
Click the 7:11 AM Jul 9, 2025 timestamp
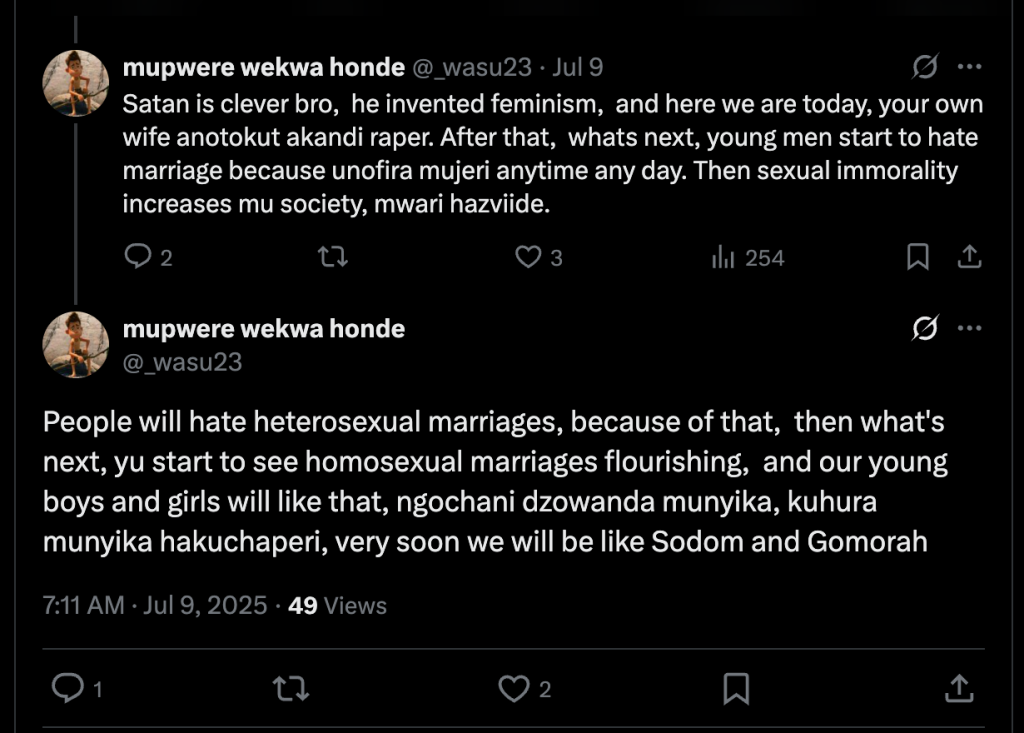(x=155, y=605)
